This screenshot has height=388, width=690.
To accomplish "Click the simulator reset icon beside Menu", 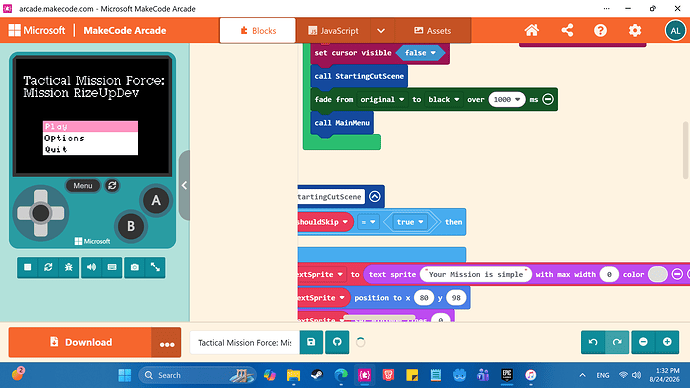I will click(112, 186).
